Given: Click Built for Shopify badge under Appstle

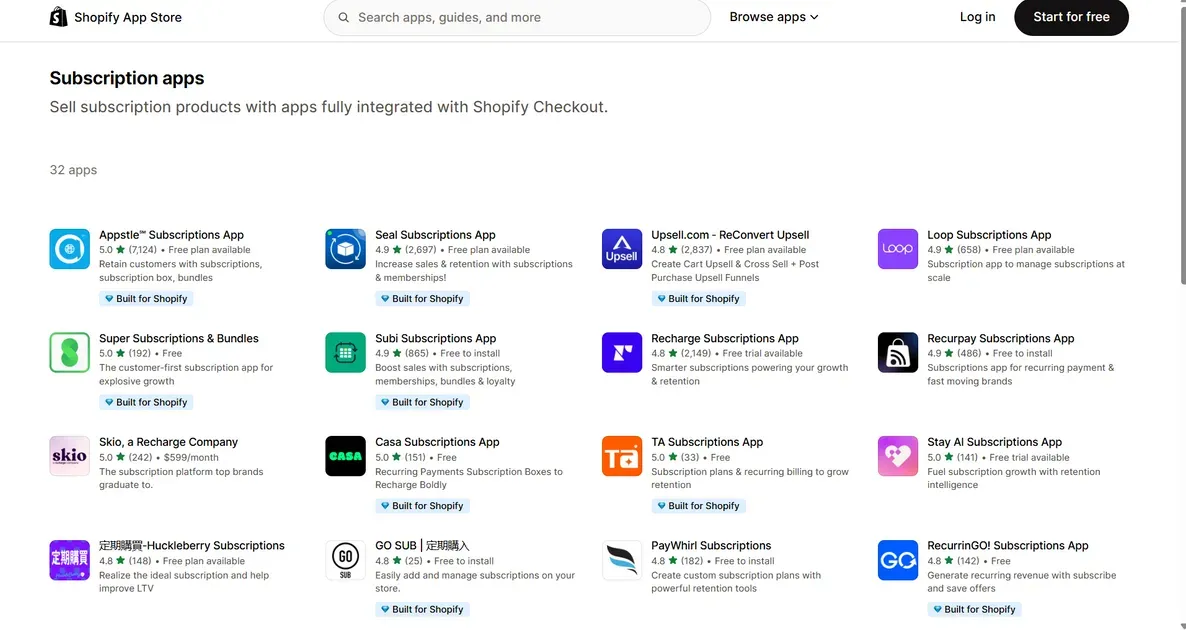Looking at the screenshot, I should (x=146, y=299).
